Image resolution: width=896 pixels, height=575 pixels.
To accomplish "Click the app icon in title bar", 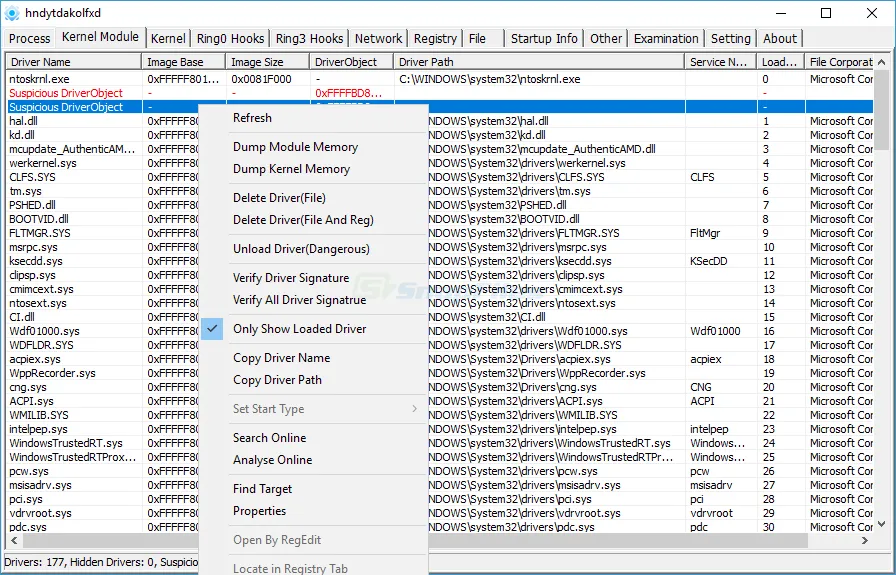I will click(x=12, y=13).
